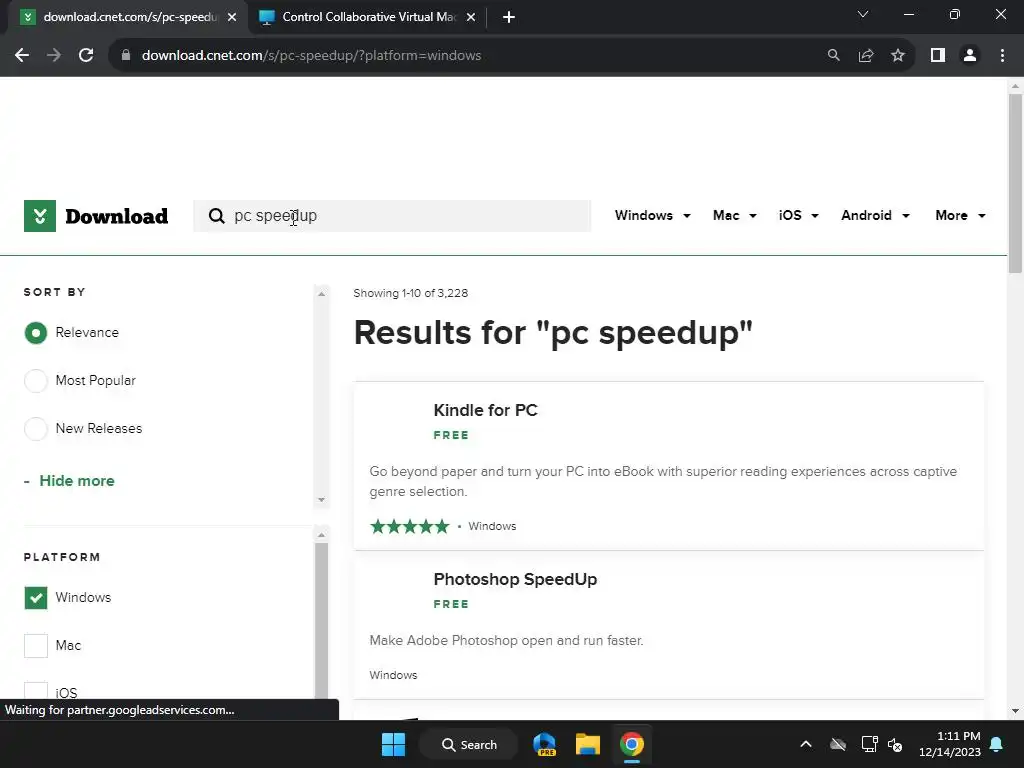
Task: Open the Chrome profile menu
Action: [970, 56]
